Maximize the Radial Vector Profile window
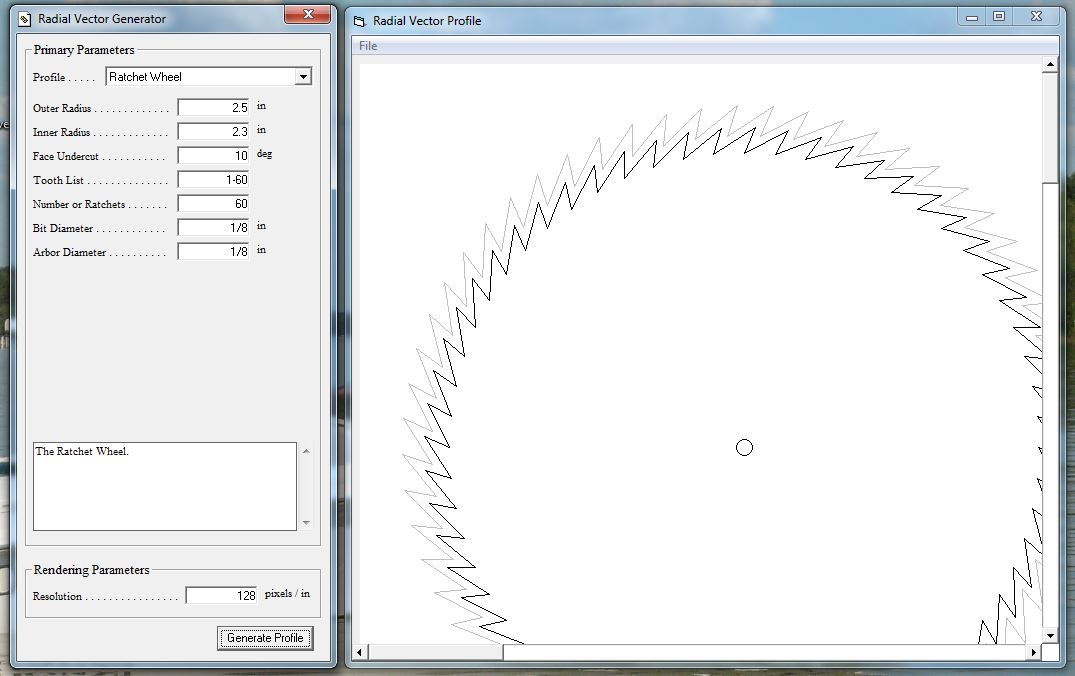 click(x=999, y=16)
